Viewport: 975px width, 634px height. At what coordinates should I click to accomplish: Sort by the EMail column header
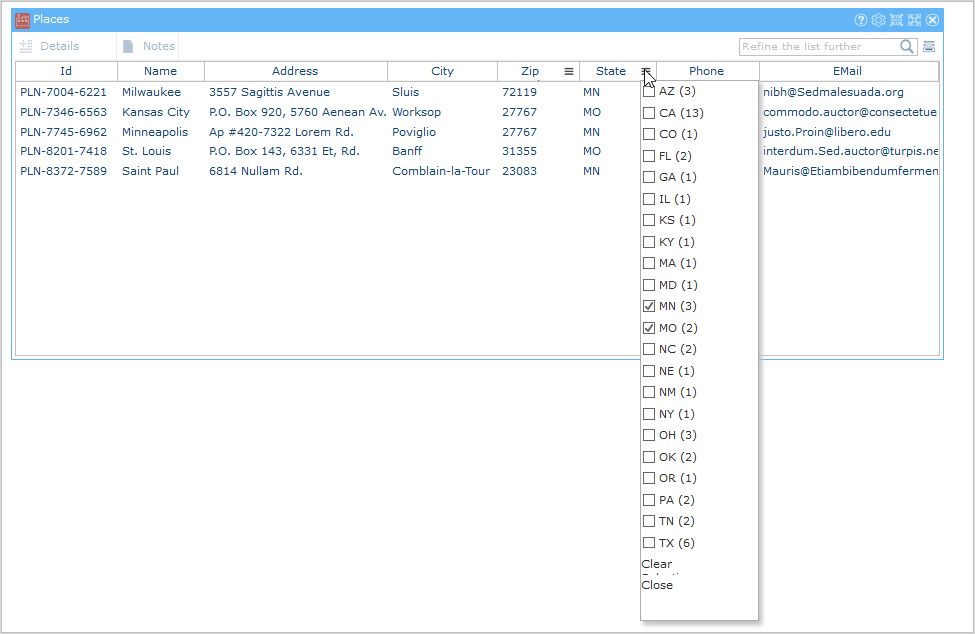coord(848,71)
